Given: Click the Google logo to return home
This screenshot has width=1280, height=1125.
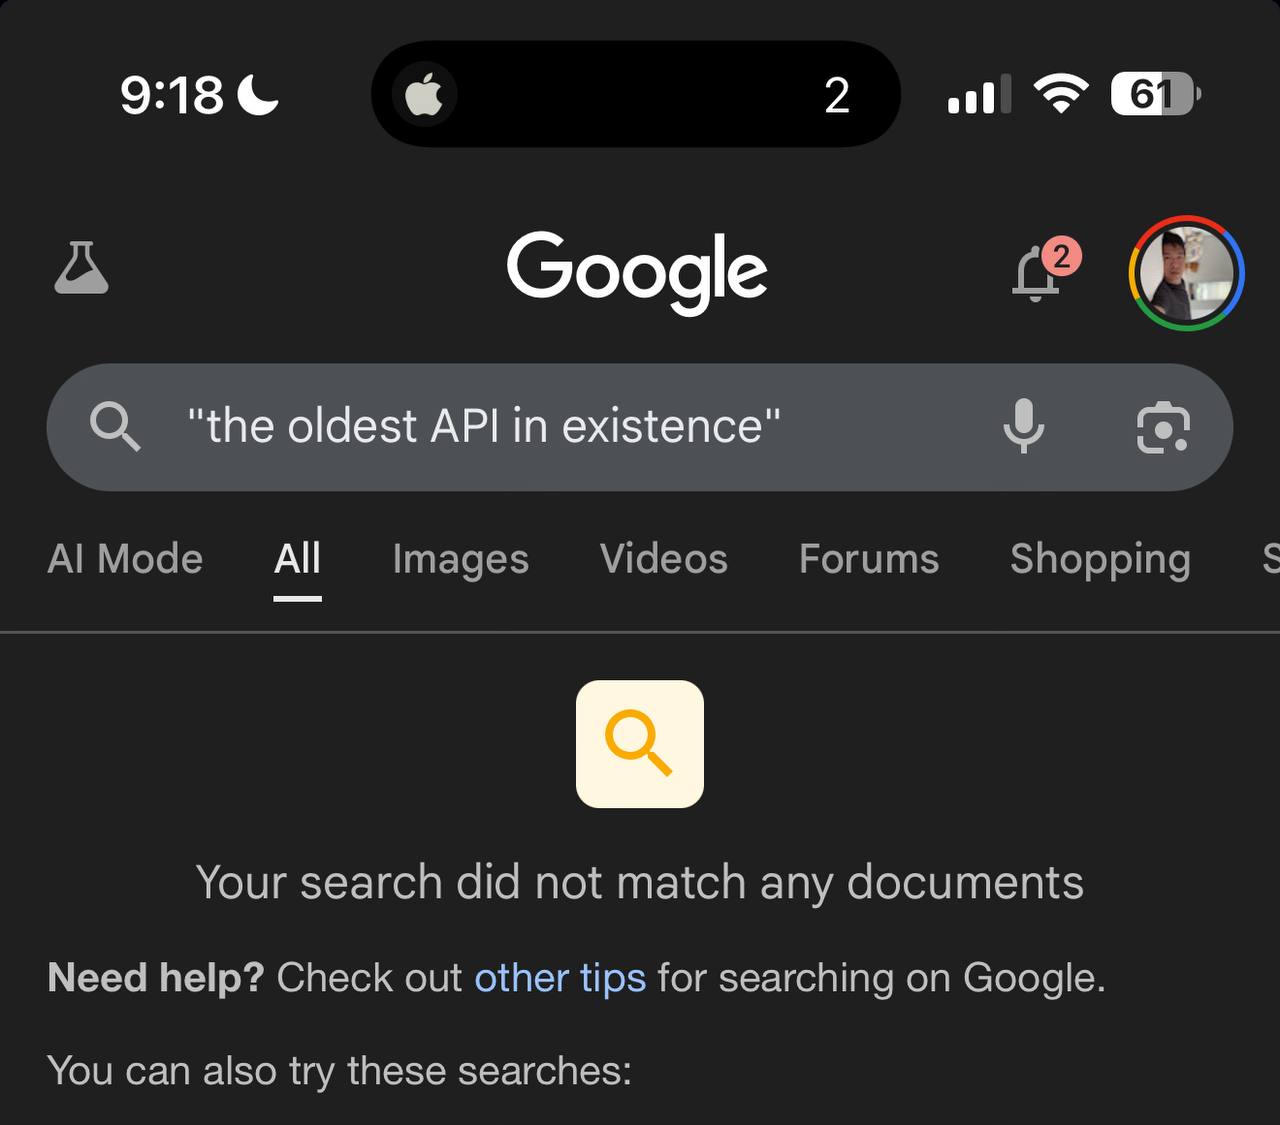Looking at the screenshot, I should 638,270.
